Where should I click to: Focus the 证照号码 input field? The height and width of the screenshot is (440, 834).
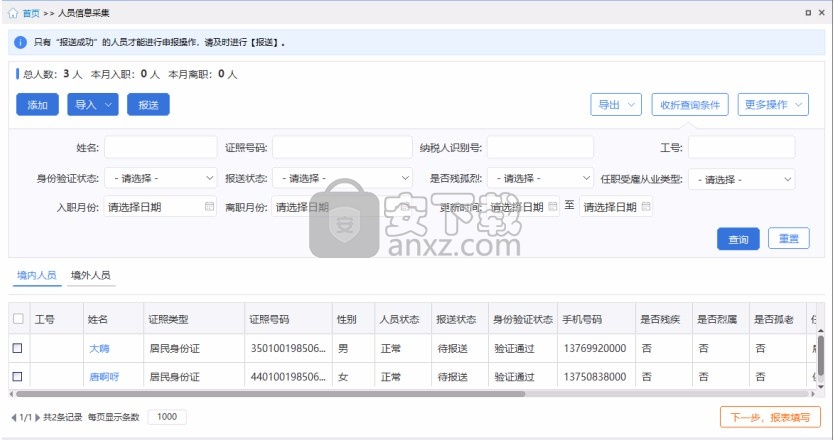point(343,147)
